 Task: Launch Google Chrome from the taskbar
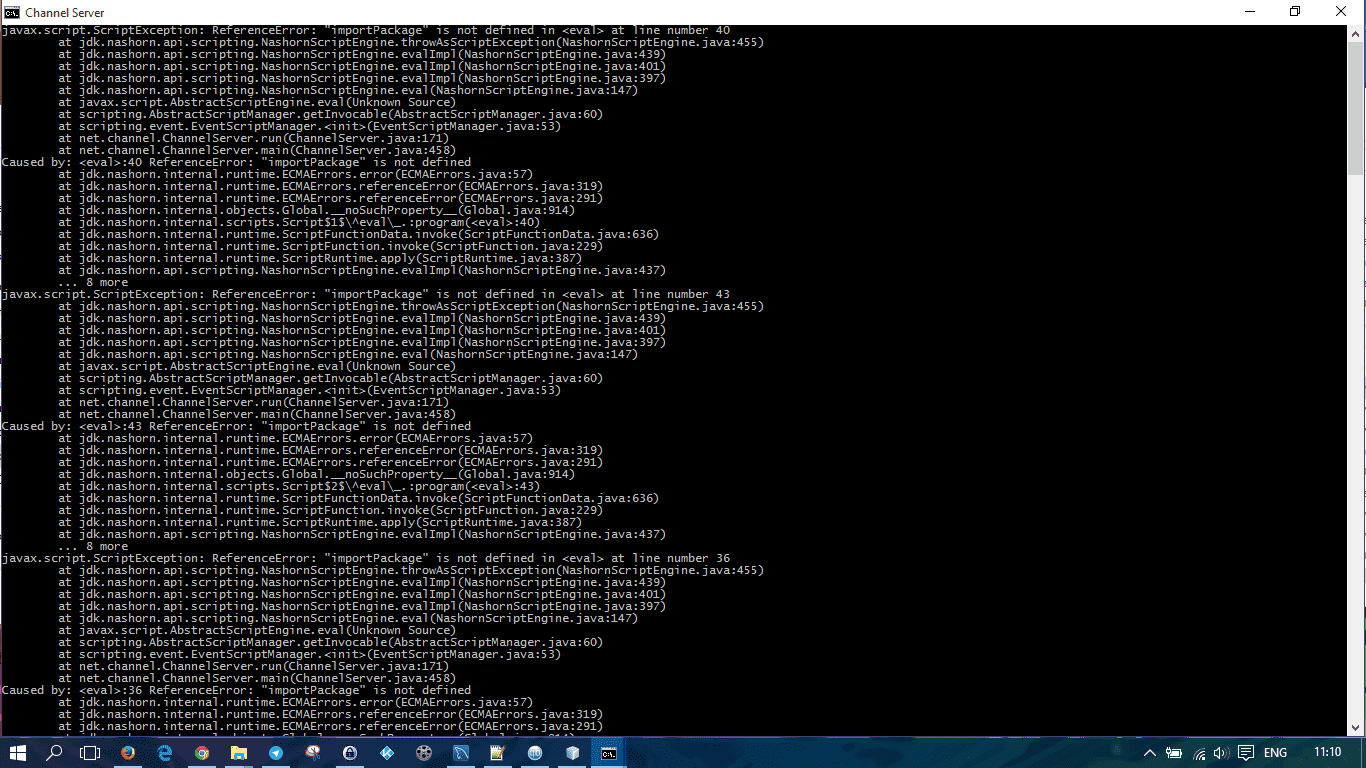point(202,752)
